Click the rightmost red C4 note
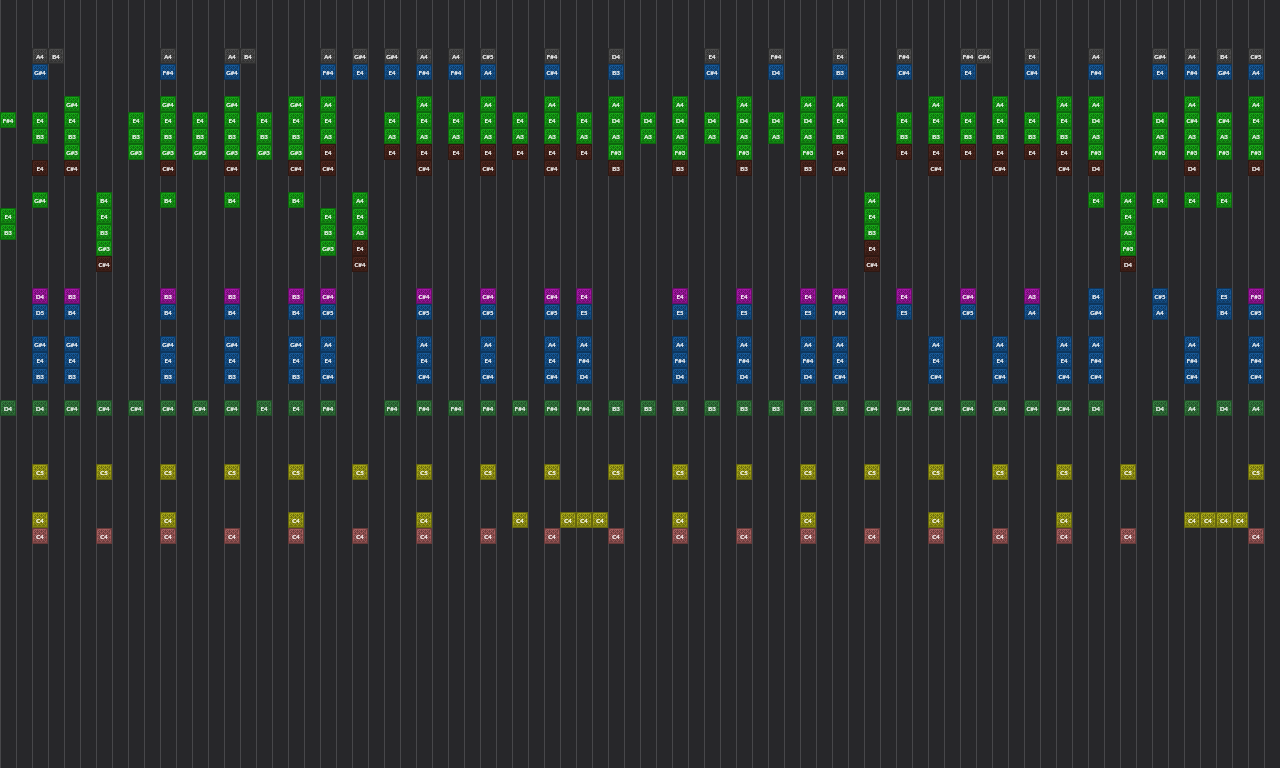This screenshot has width=1280, height=768. click(x=1256, y=537)
